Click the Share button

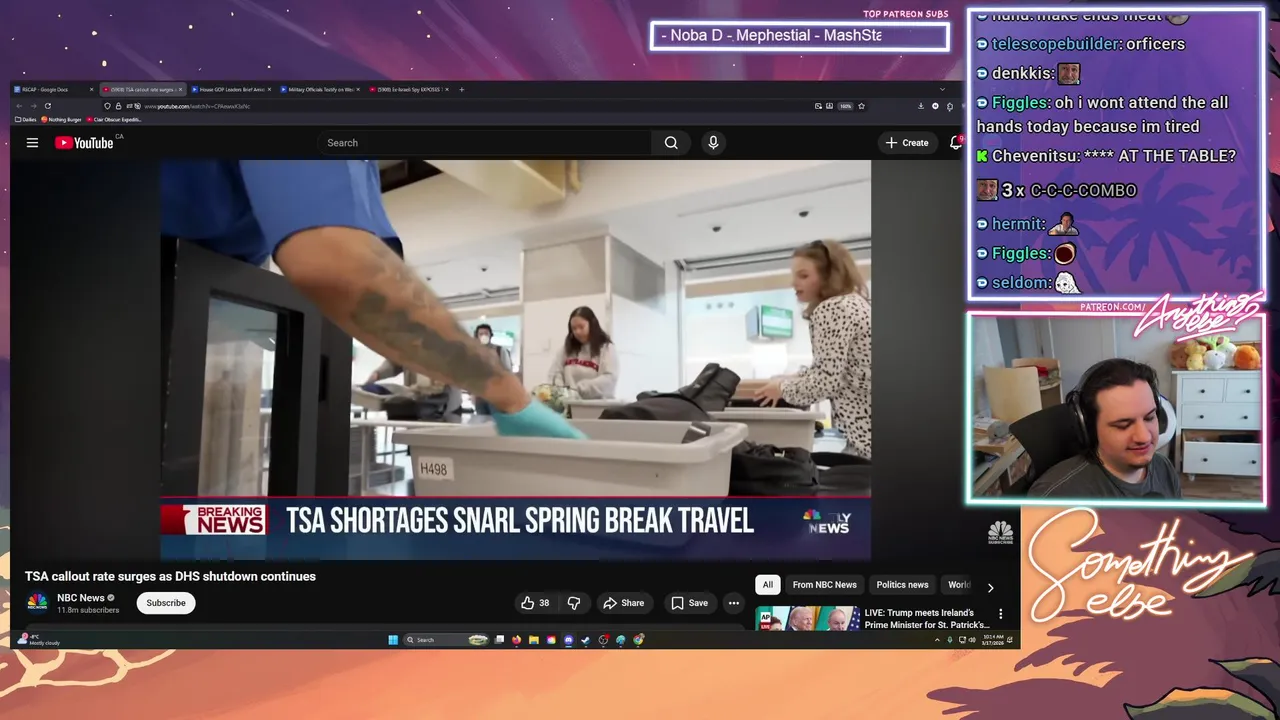623,603
